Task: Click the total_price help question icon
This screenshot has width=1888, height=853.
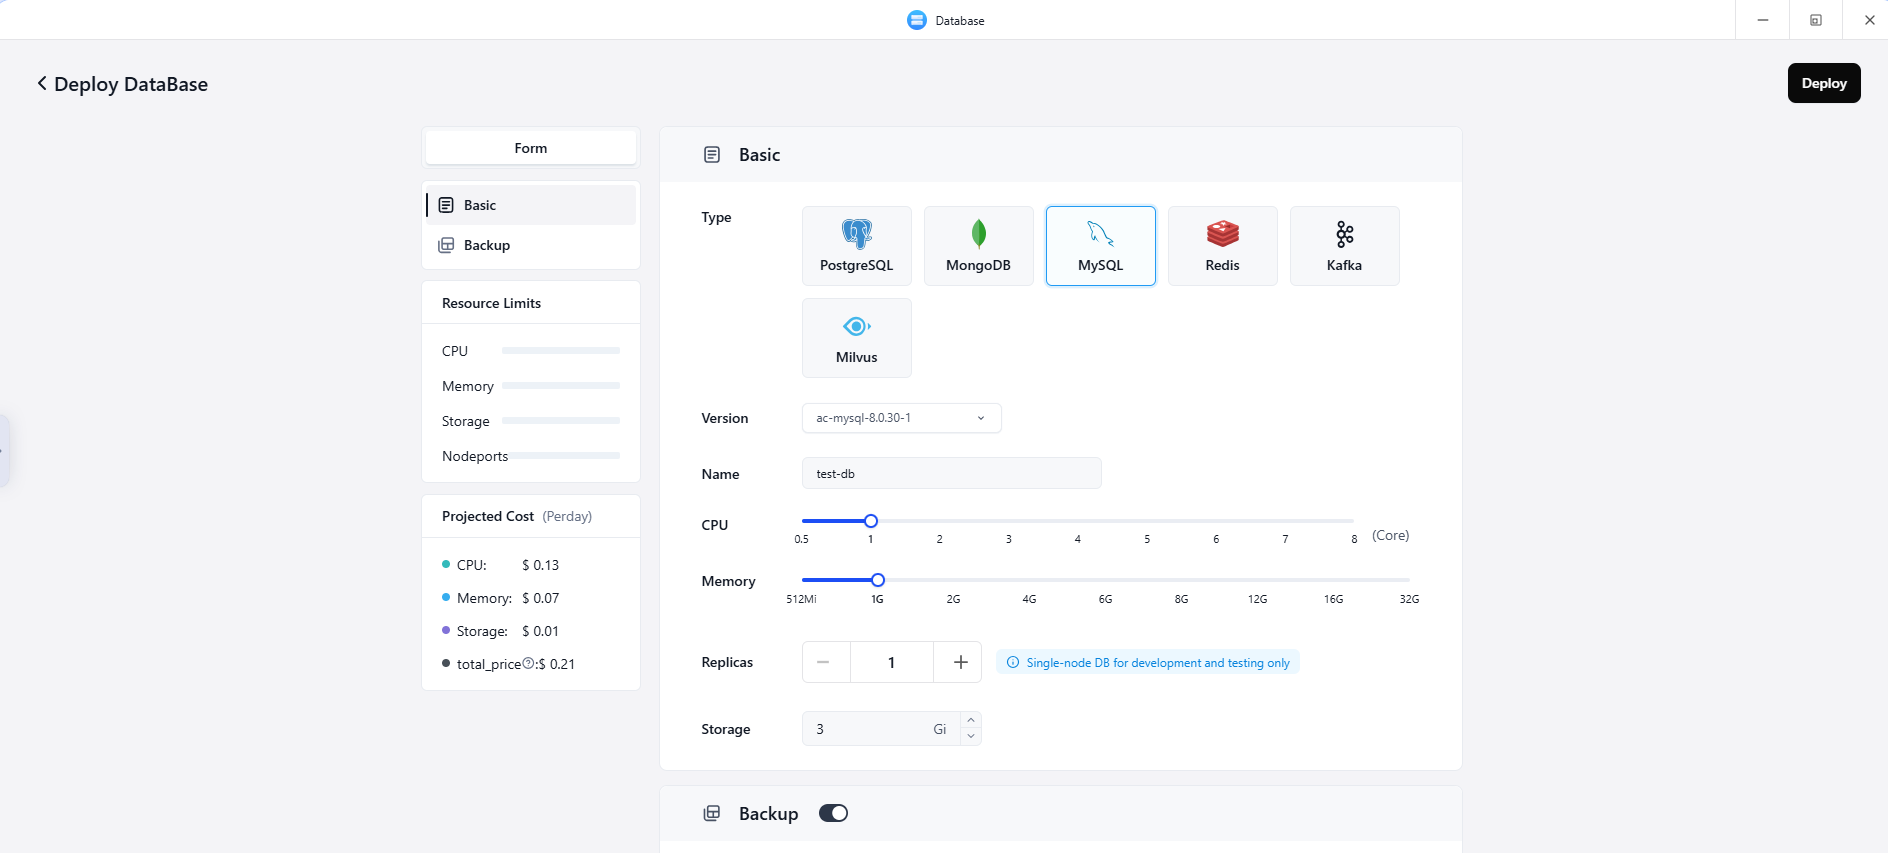Action: (528, 663)
